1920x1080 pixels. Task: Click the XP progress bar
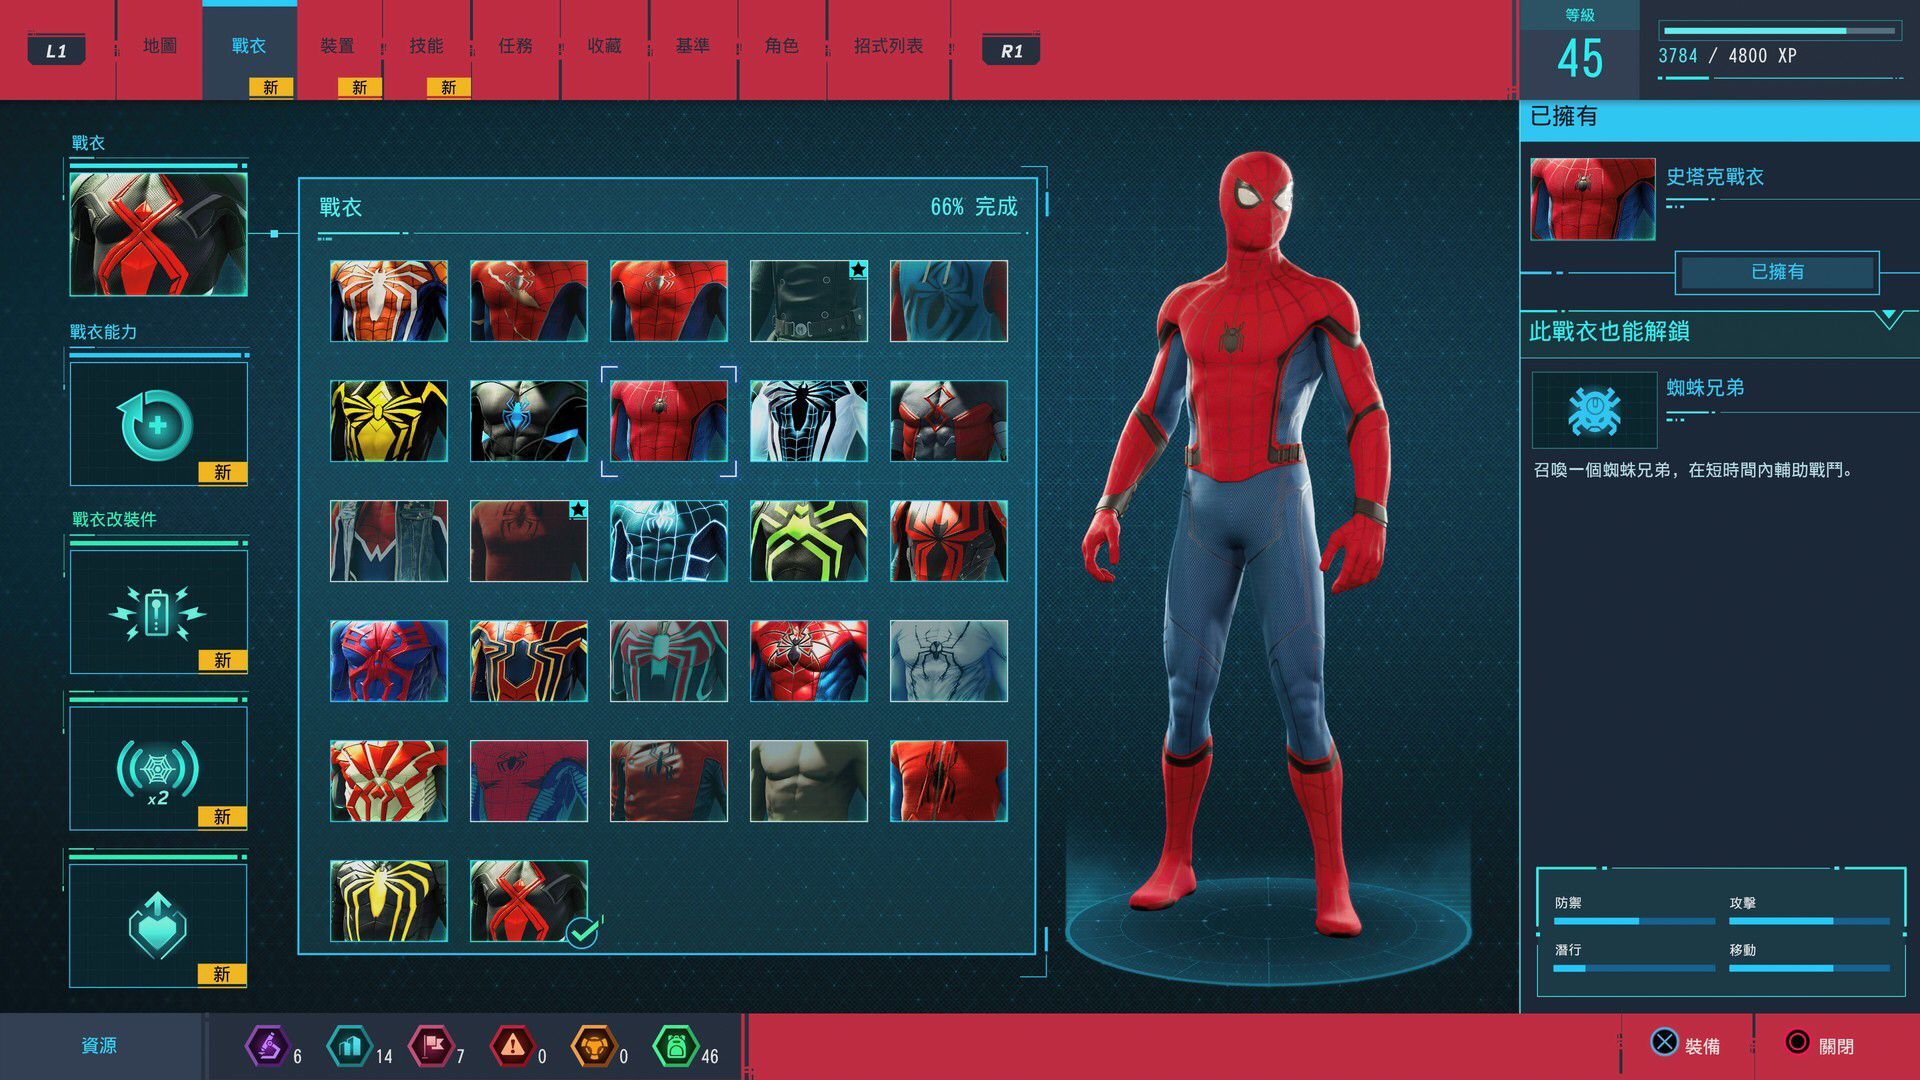tap(1780, 31)
